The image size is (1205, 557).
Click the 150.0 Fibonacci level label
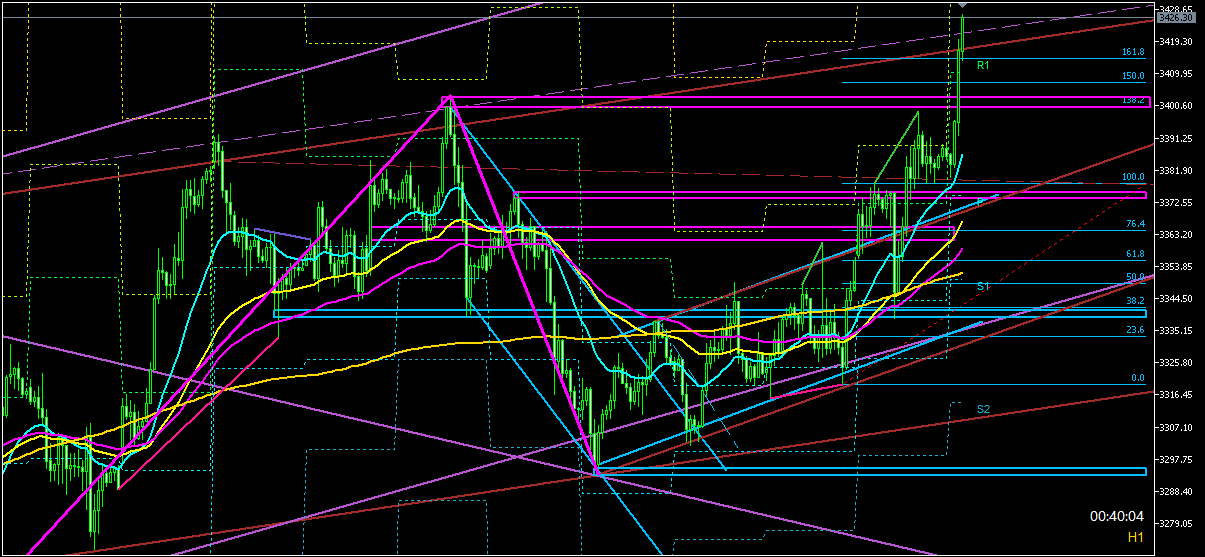(x=1133, y=76)
